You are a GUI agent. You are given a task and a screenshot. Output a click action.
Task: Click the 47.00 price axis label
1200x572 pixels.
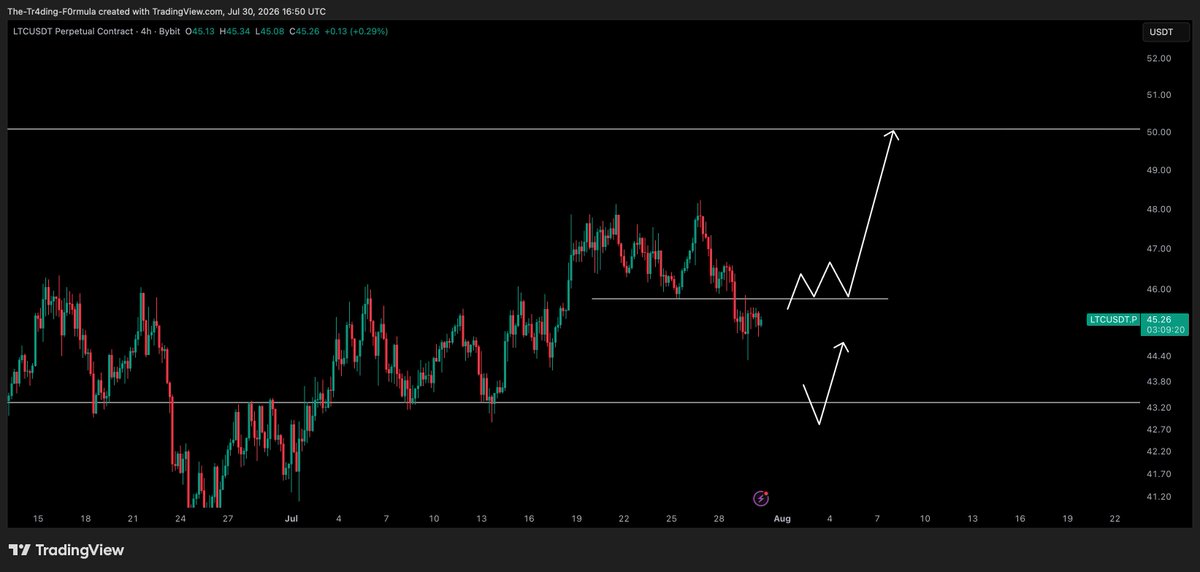pos(1159,248)
